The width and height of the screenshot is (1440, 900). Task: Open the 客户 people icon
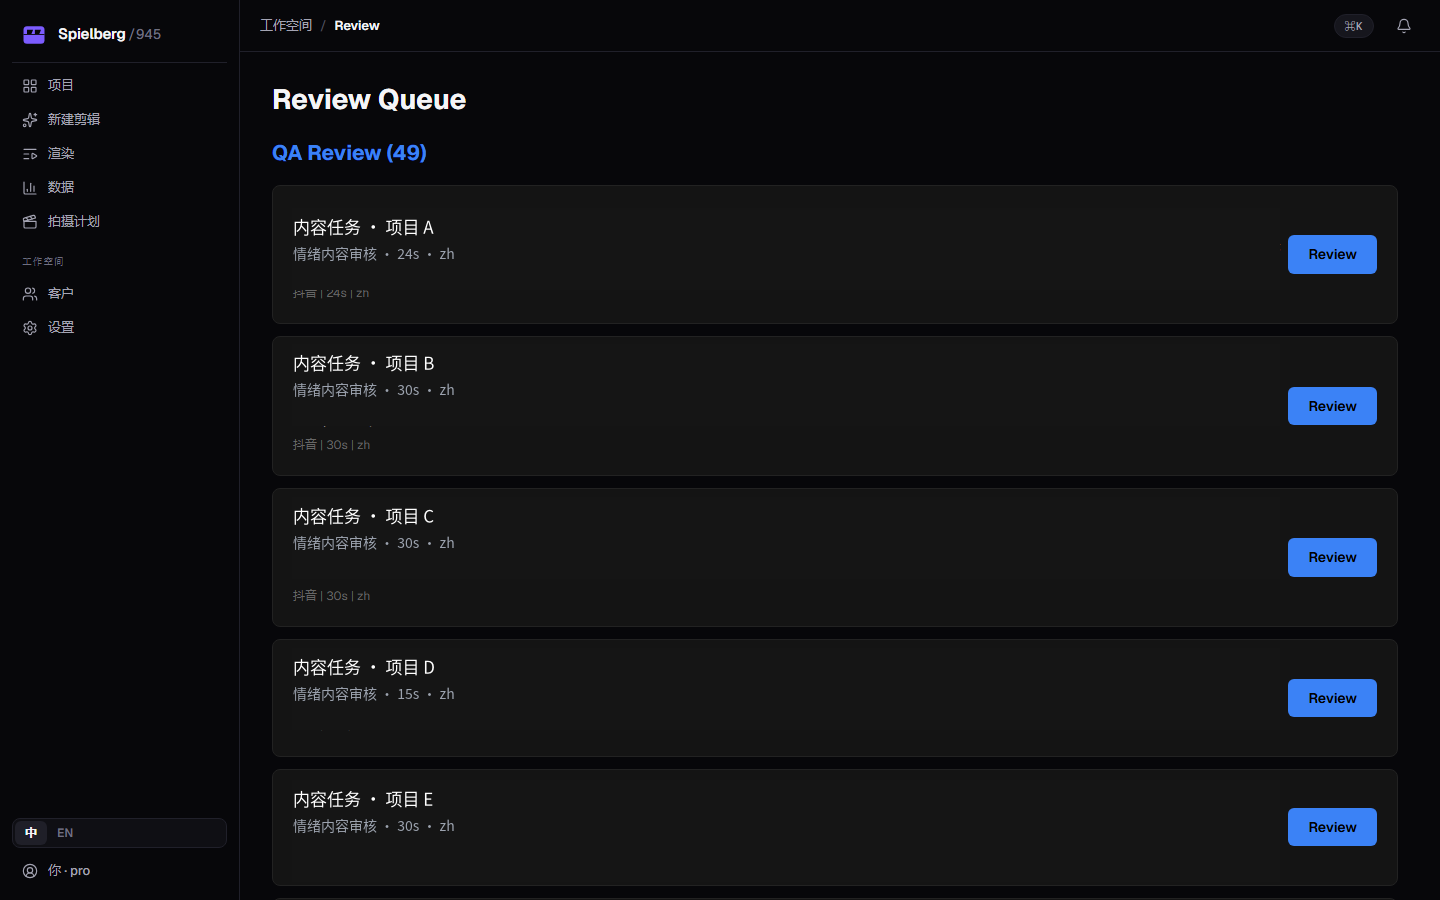pos(30,294)
